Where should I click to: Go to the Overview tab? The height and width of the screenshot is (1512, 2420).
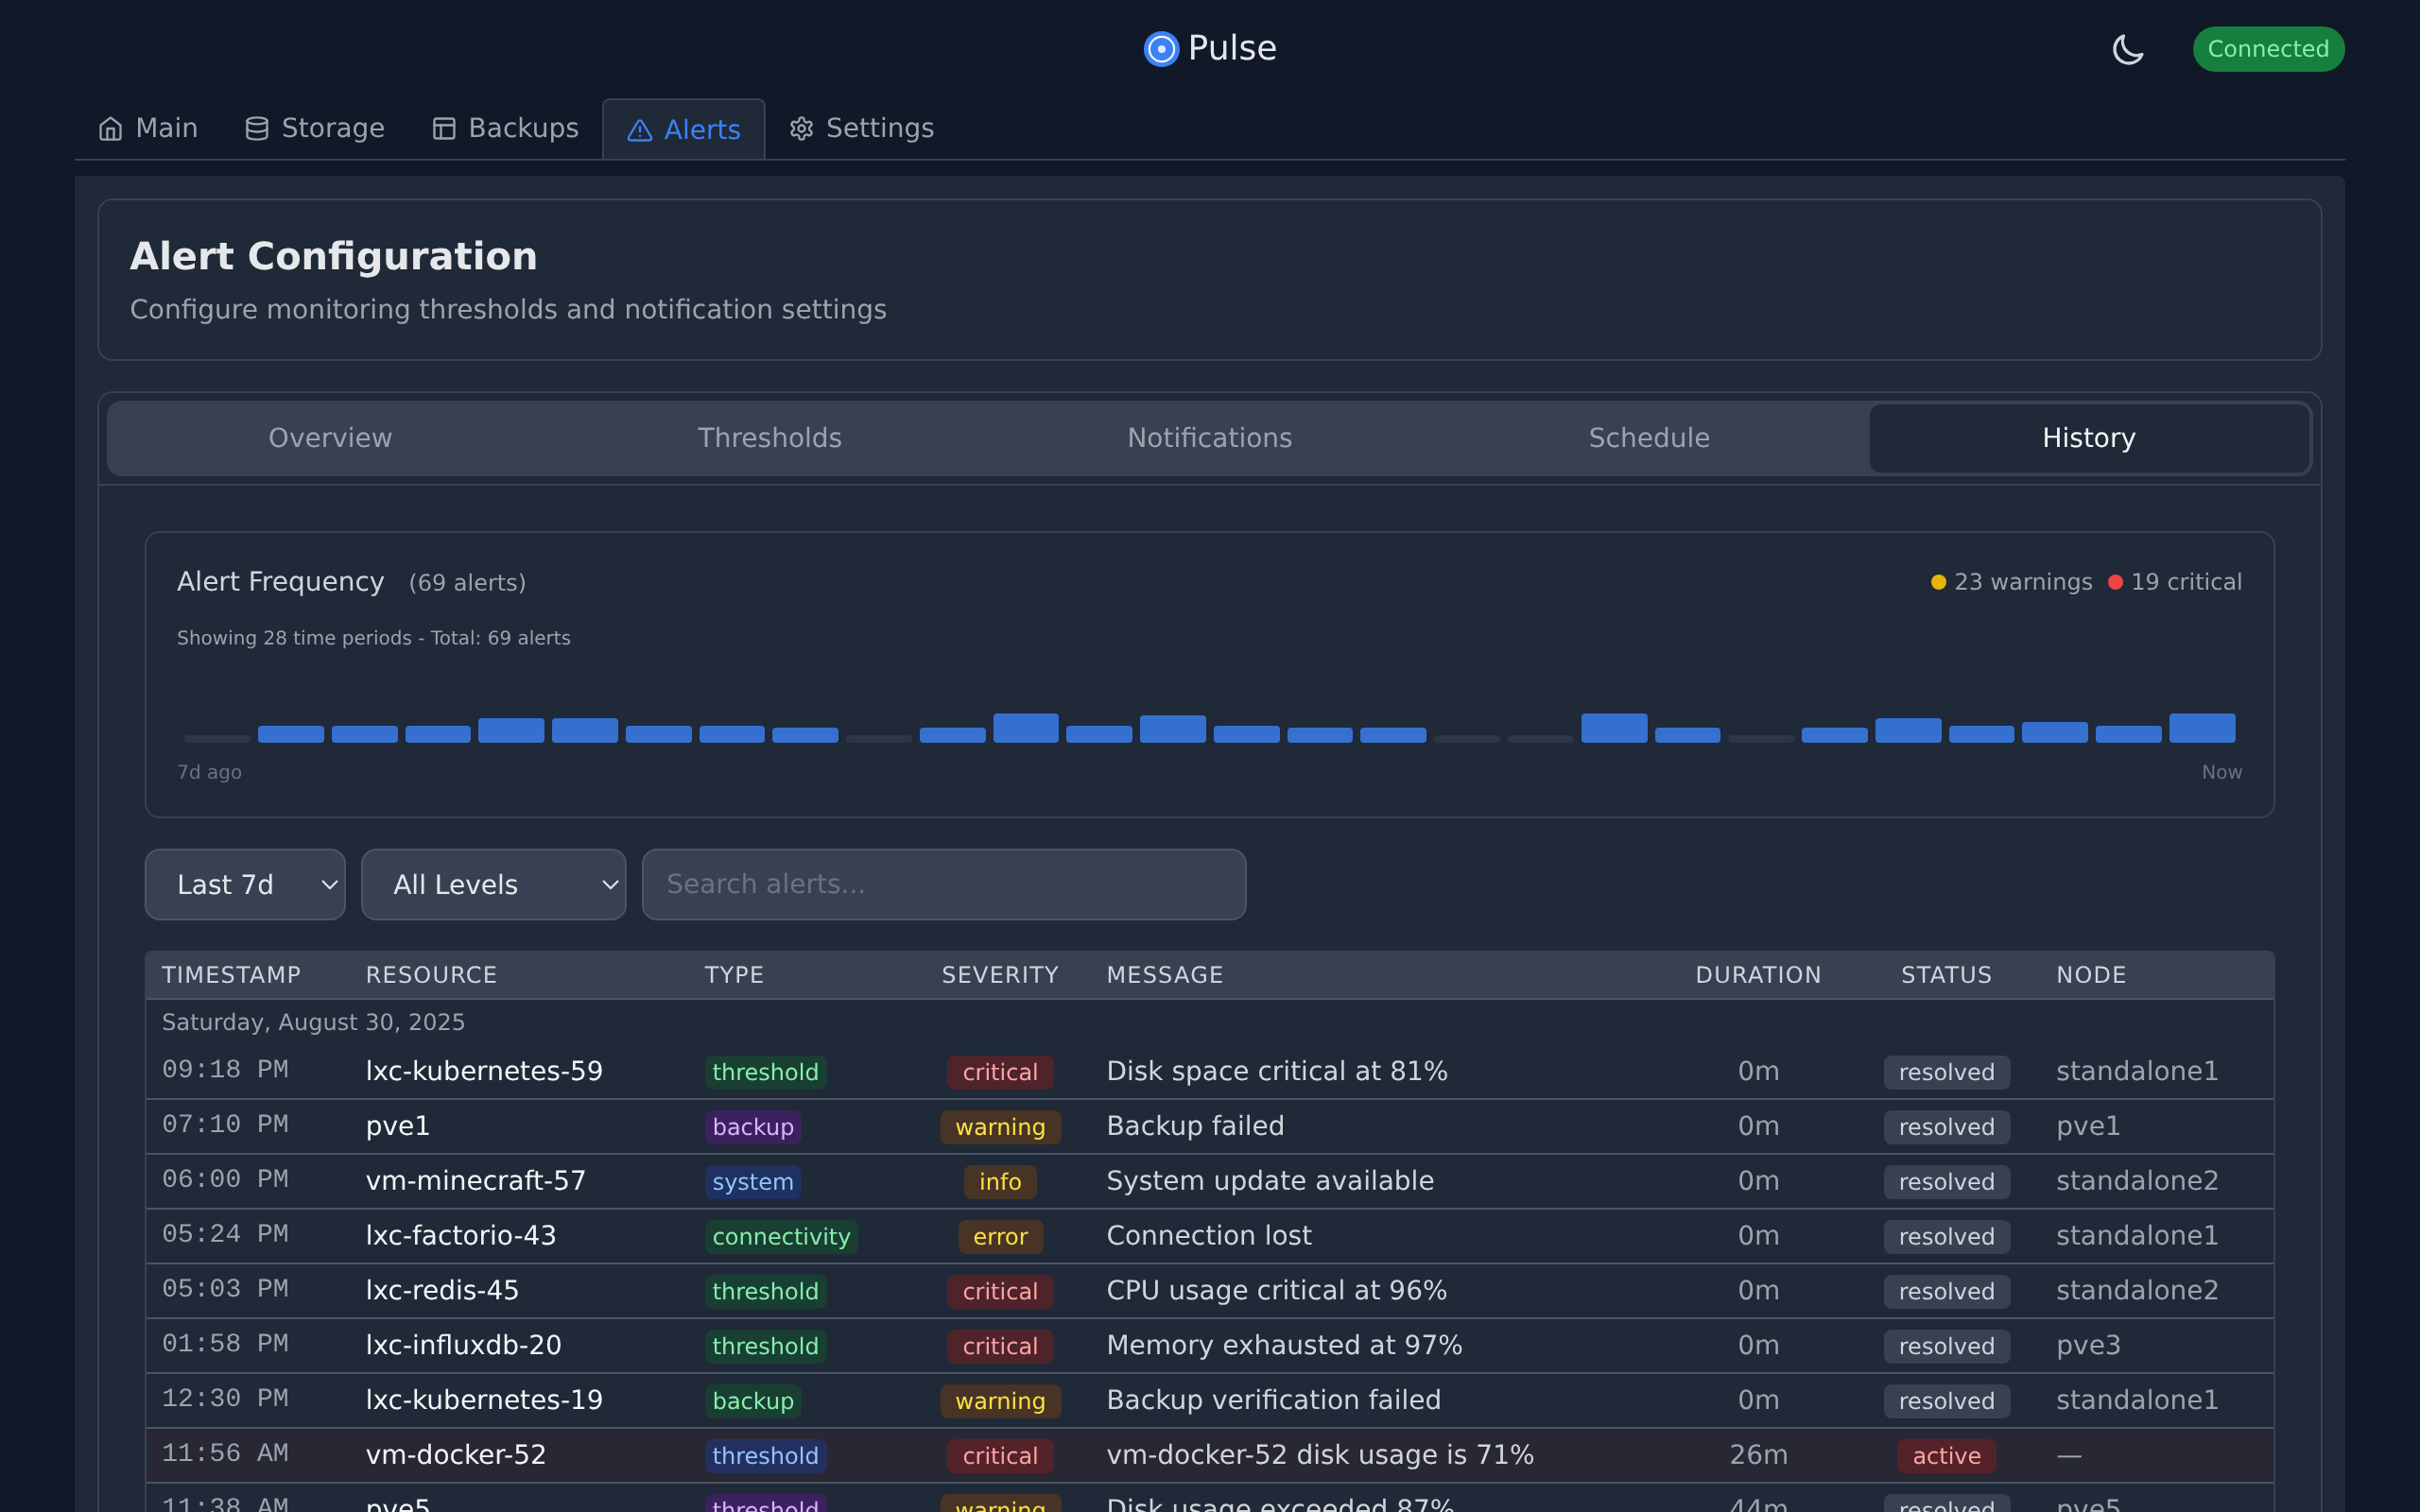(x=330, y=438)
